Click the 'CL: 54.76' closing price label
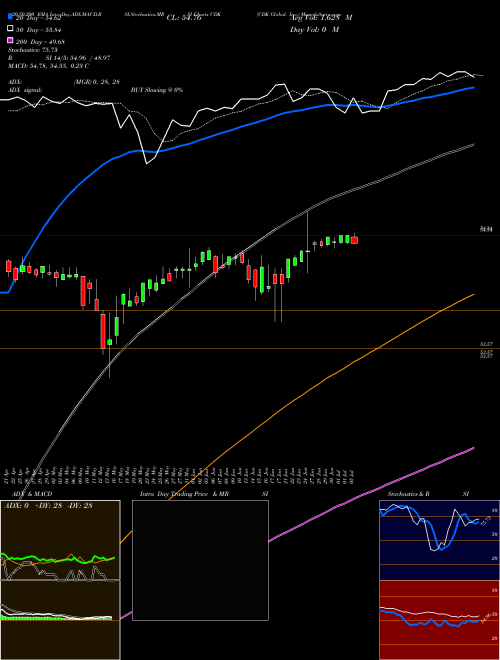This screenshot has width=500, height=660. click(184, 18)
